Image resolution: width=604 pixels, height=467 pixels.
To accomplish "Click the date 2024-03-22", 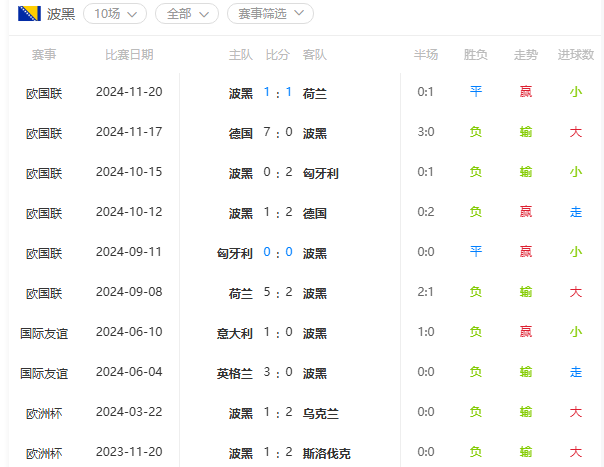I will (x=129, y=412).
